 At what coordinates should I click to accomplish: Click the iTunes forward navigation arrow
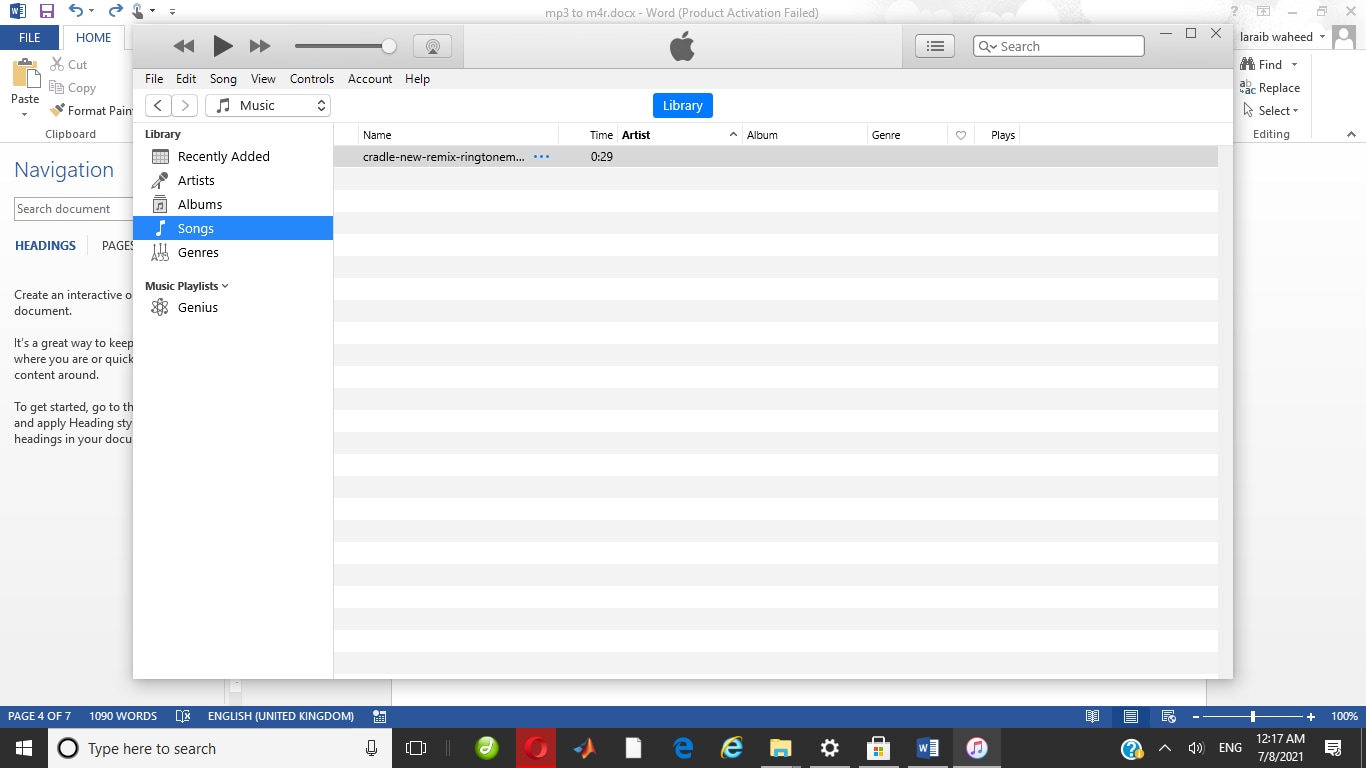point(184,105)
